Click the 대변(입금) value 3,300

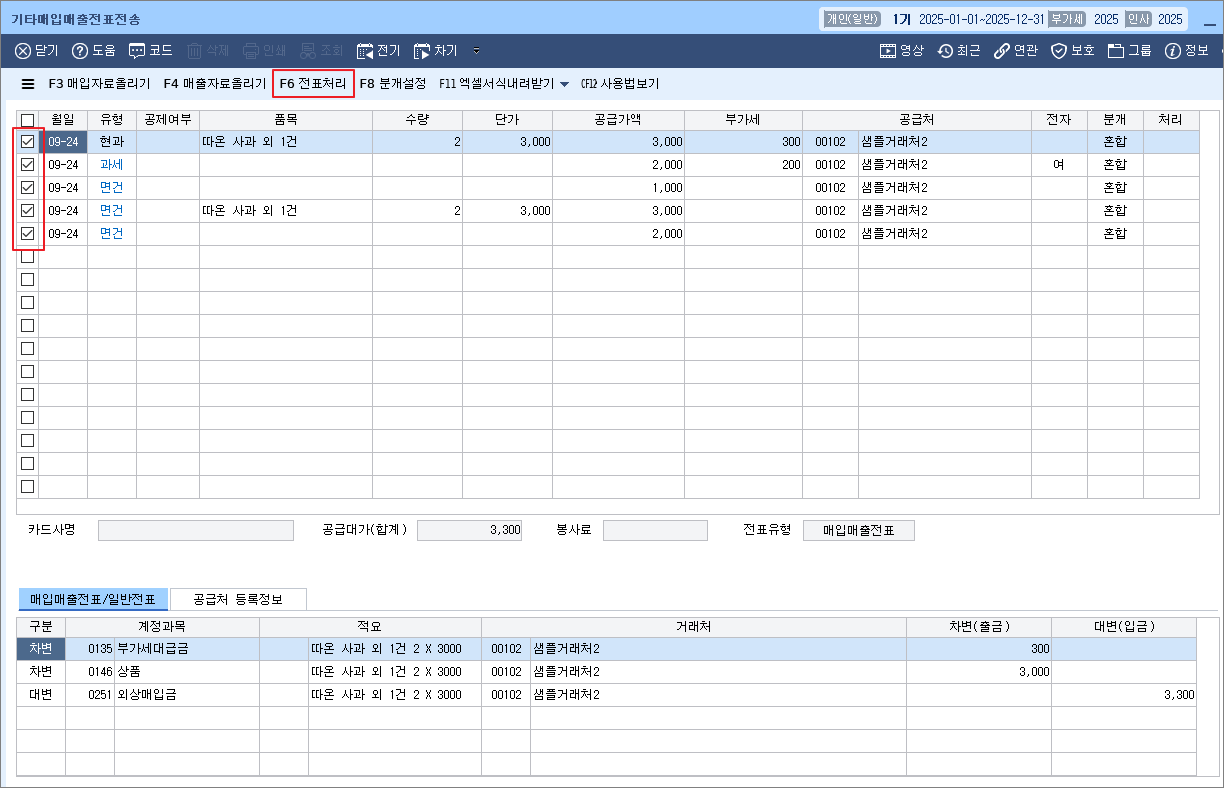click(1178, 695)
